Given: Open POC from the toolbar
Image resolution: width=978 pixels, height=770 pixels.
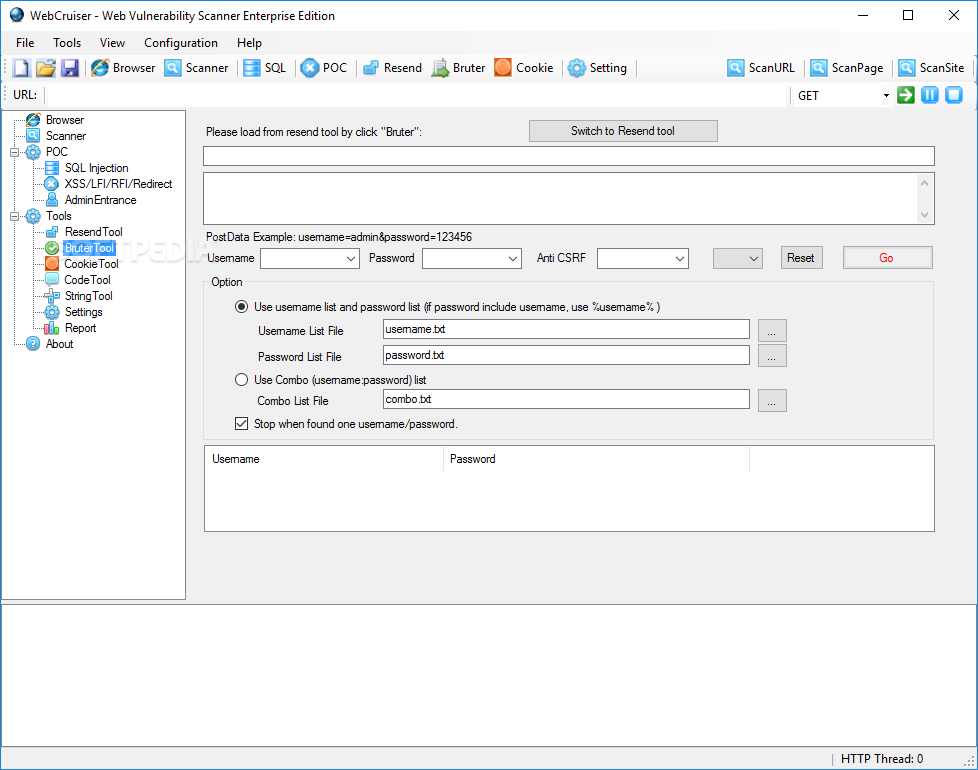Looking at the screenshot, I should pyautogui.click(x=323, y=68).
